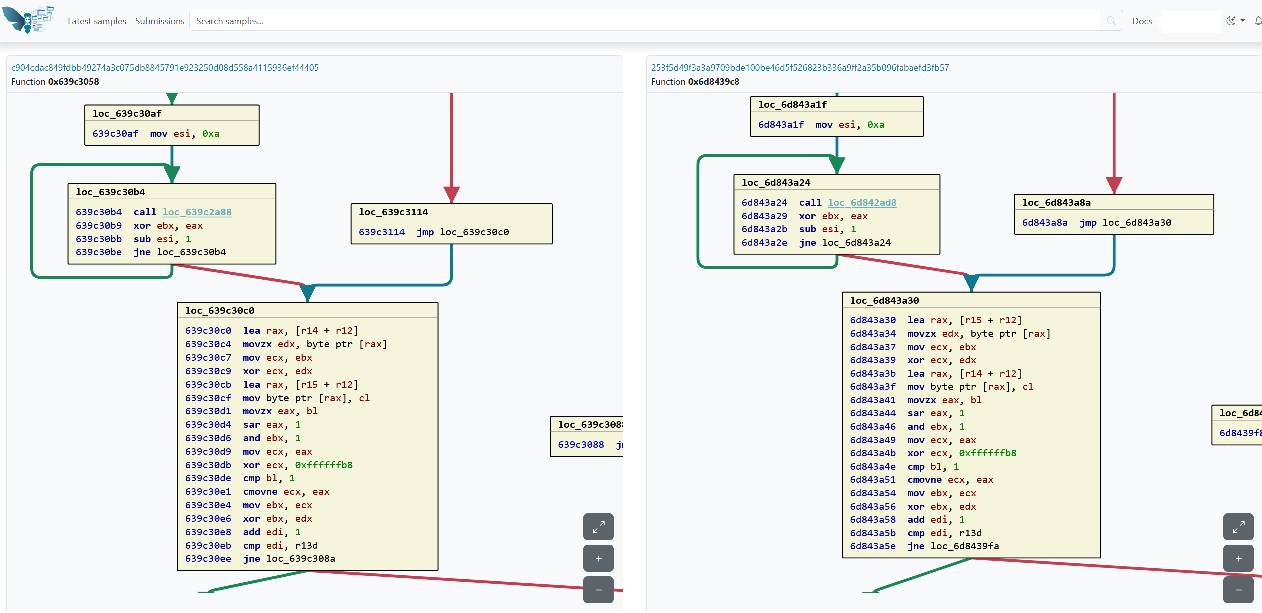Click instruction 6d843a1f mov esi, 0xa

821,125
